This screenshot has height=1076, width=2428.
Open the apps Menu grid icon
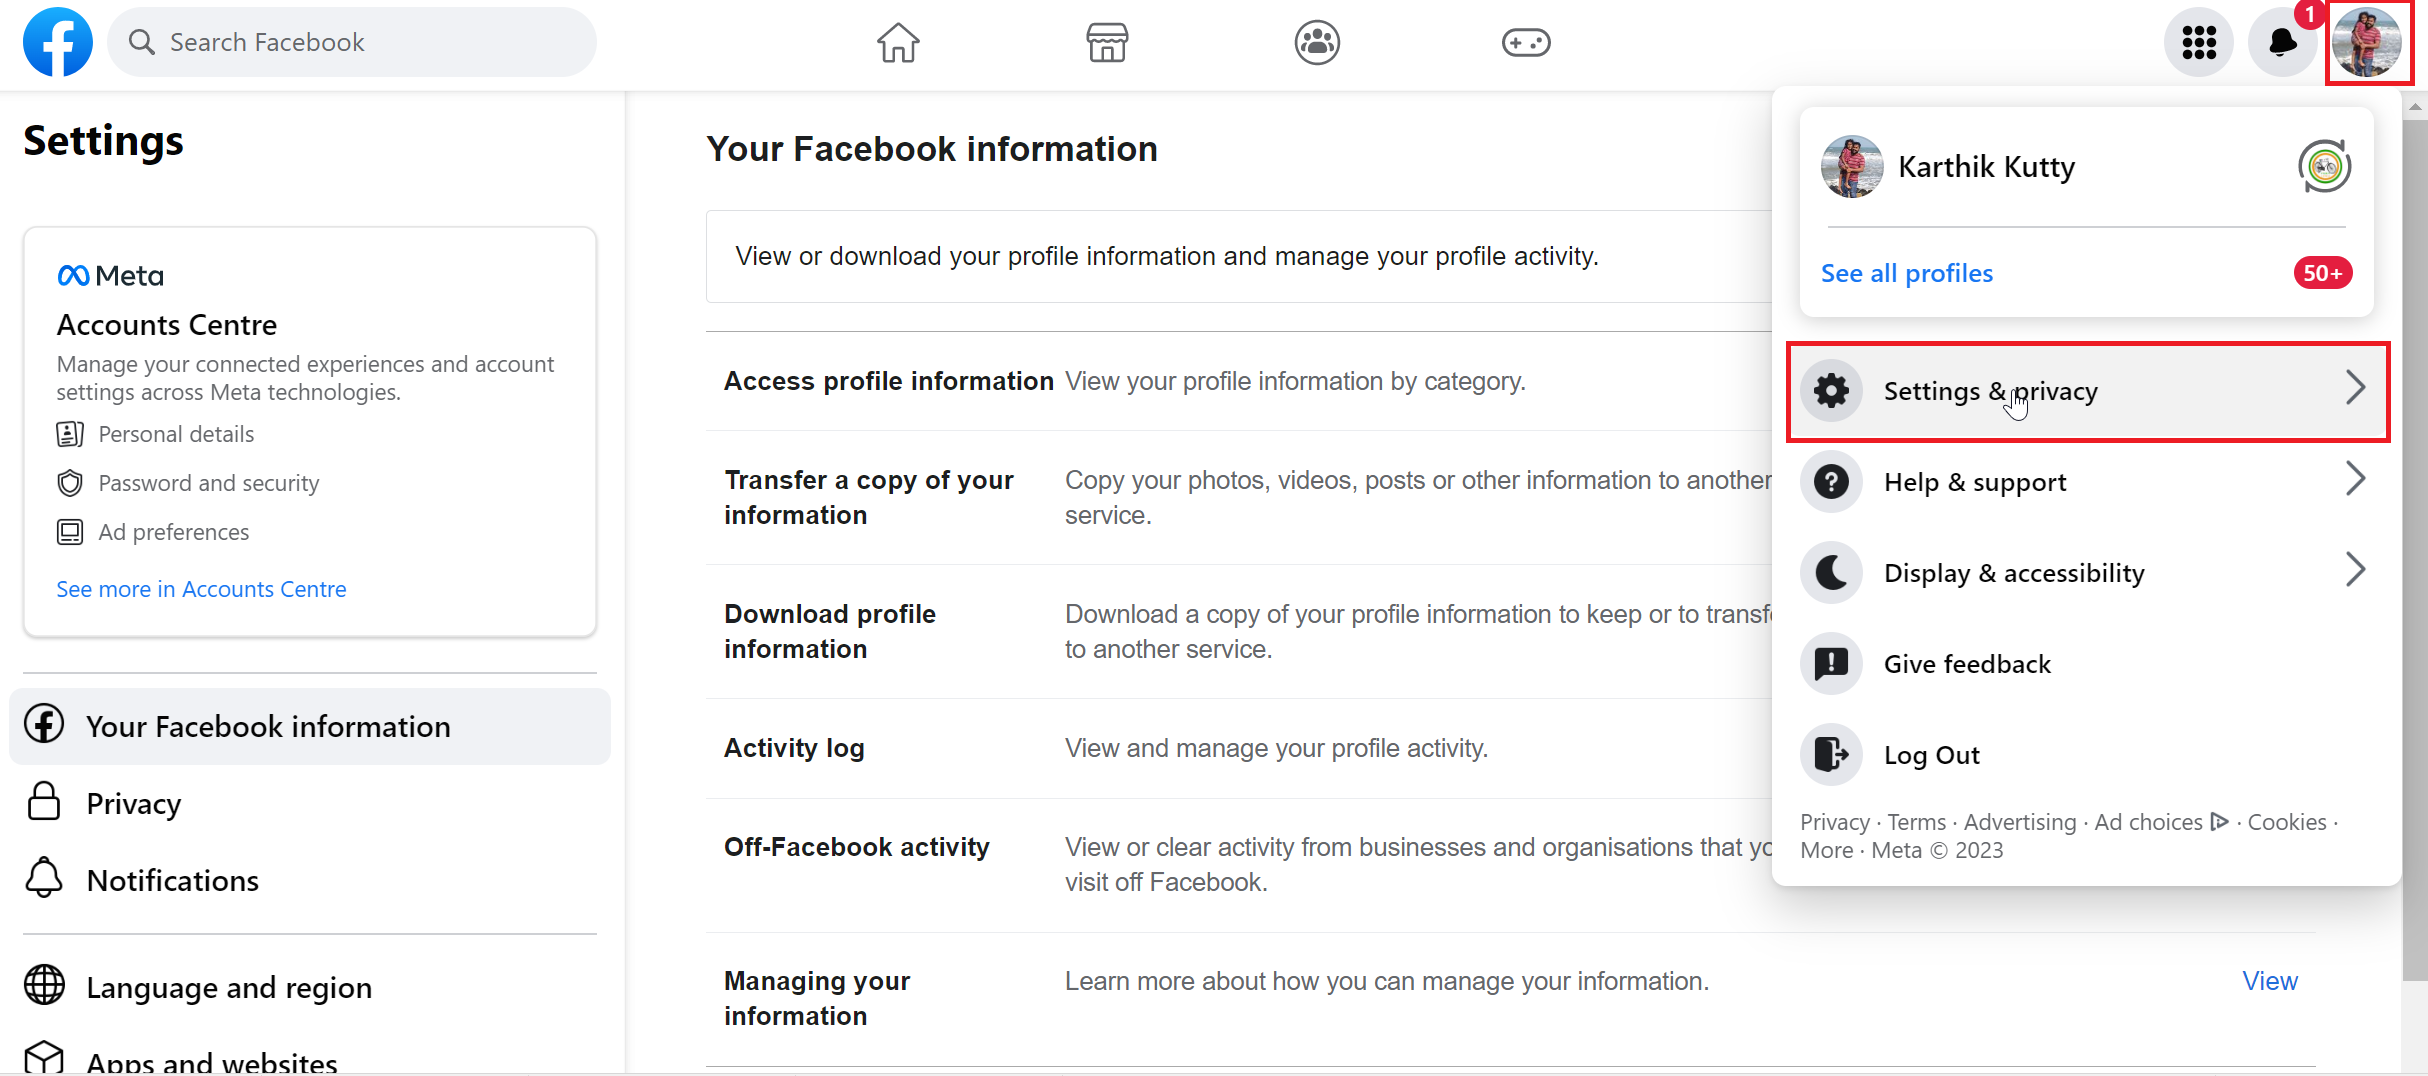pos(2198,42)
